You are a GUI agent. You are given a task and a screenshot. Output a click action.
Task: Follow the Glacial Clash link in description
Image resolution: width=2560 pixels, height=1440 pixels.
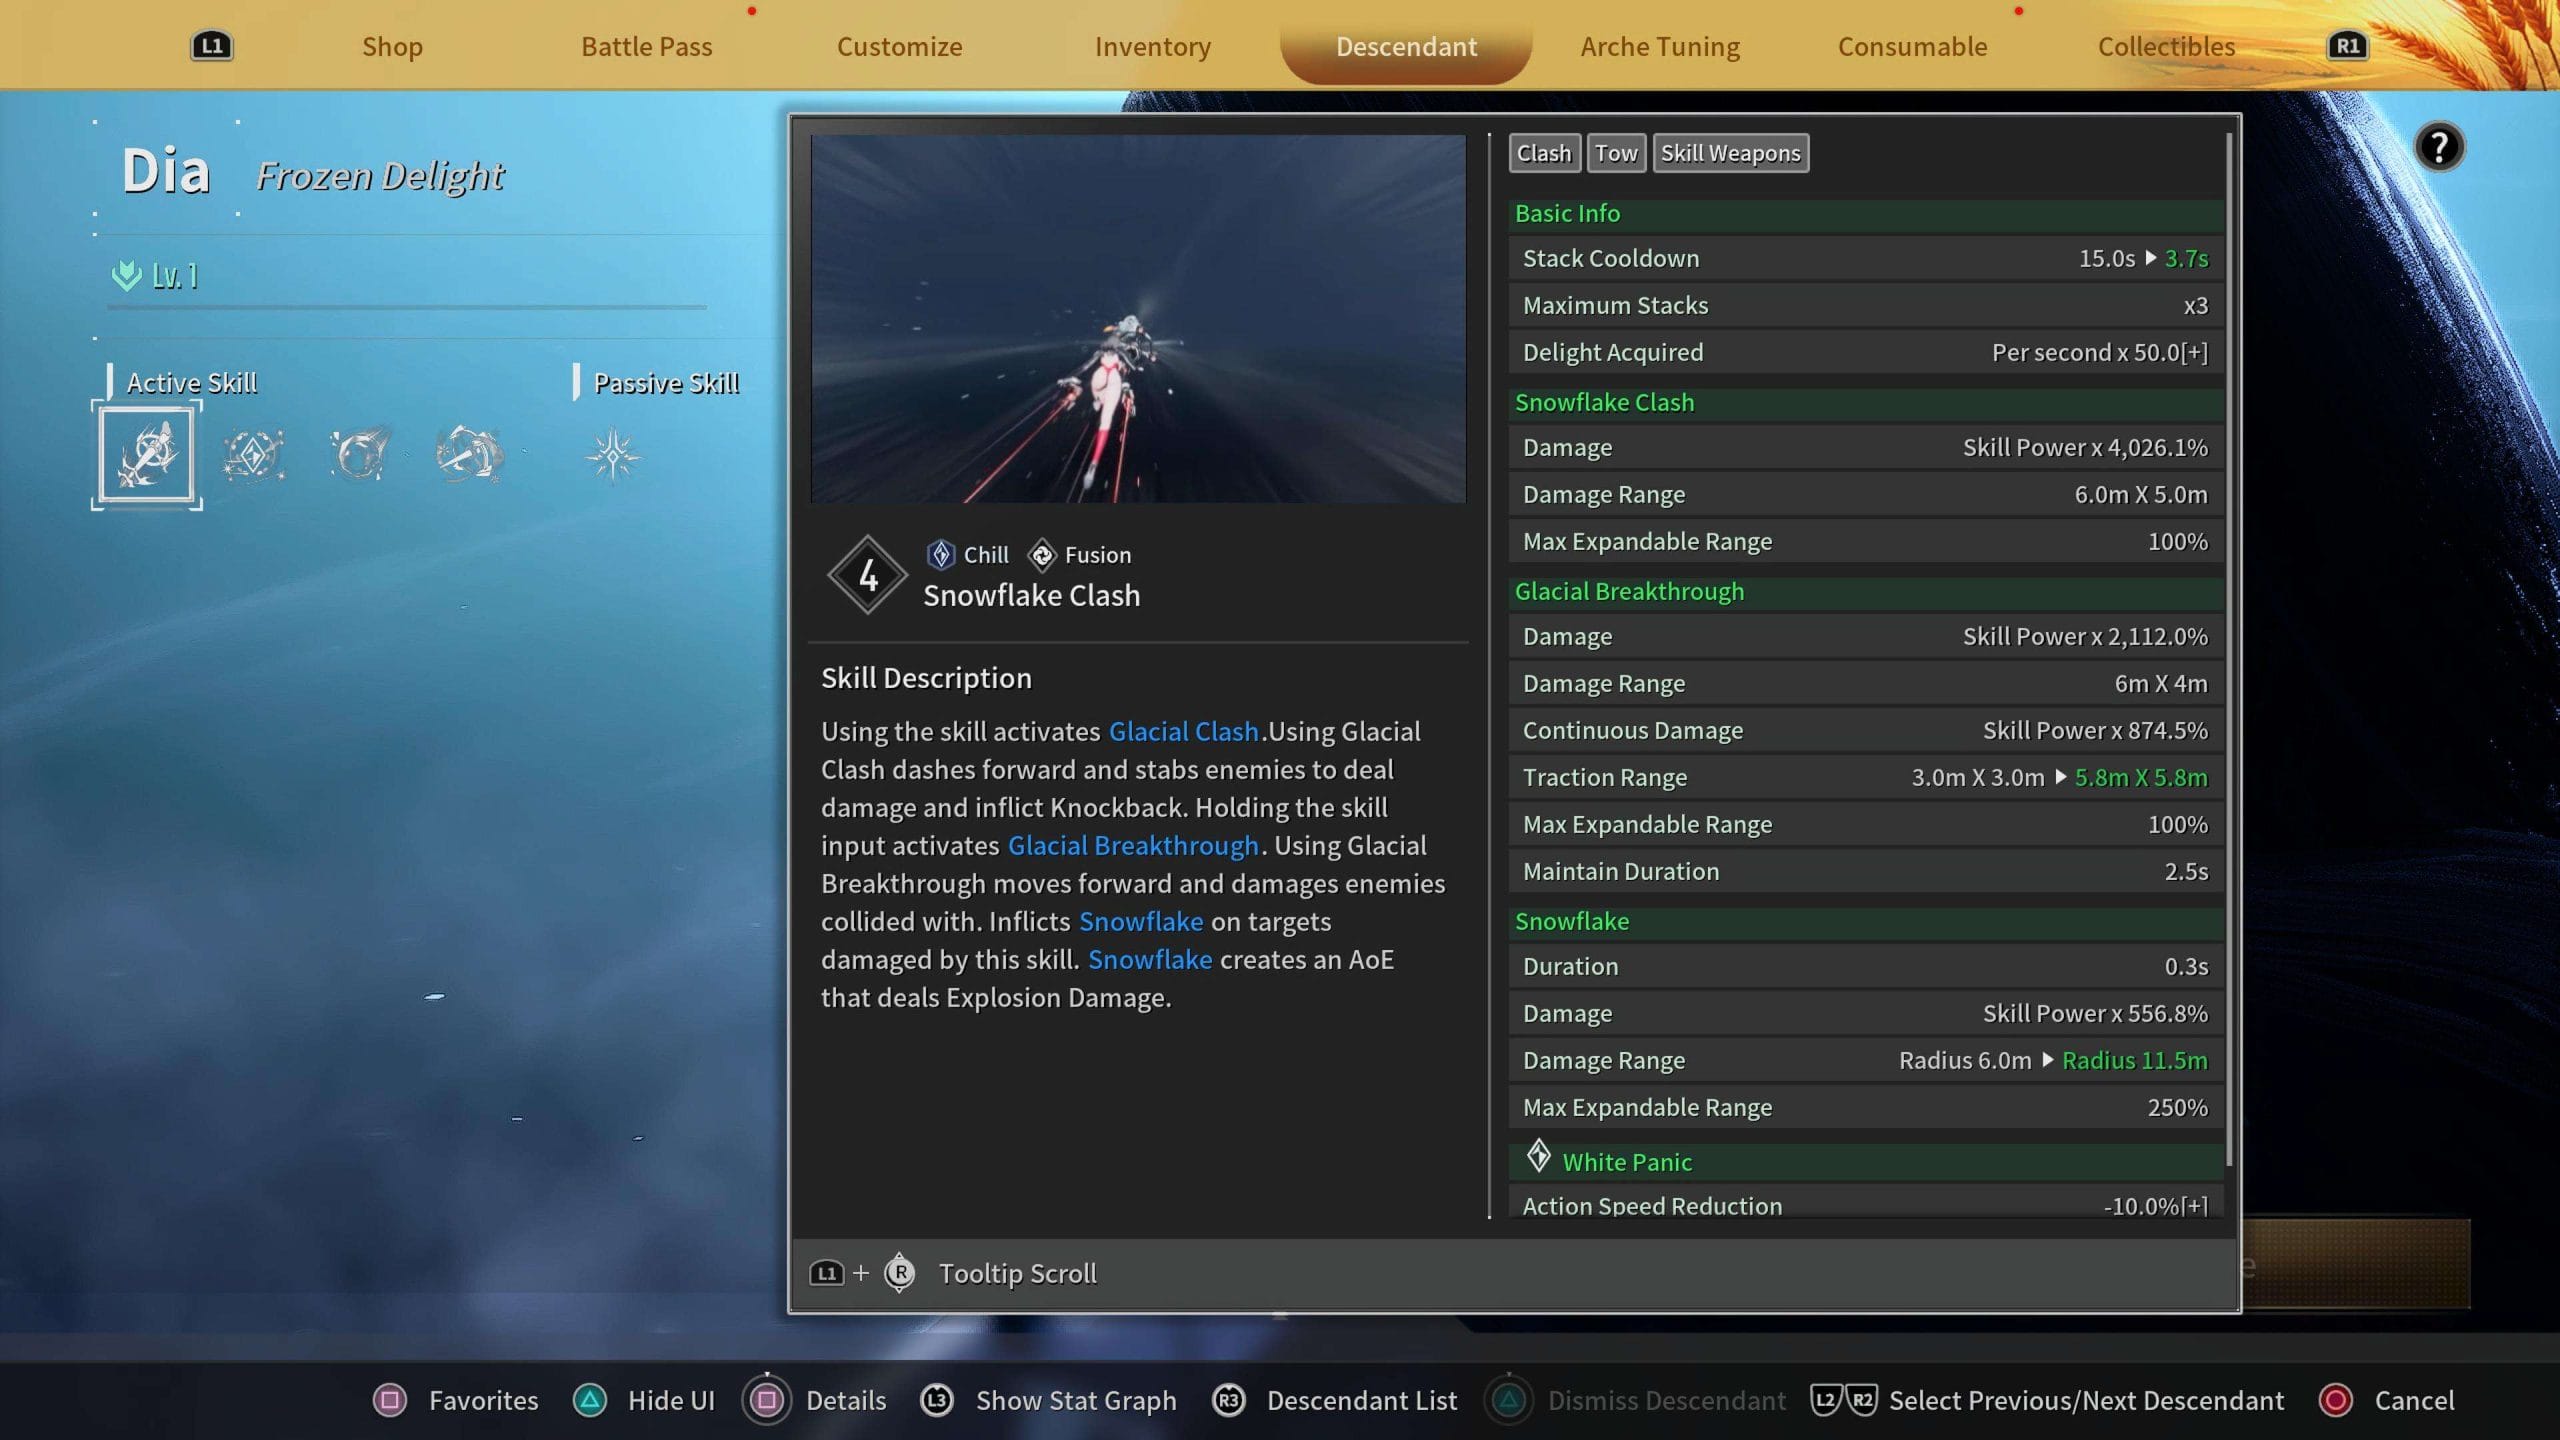point(1183,732)
